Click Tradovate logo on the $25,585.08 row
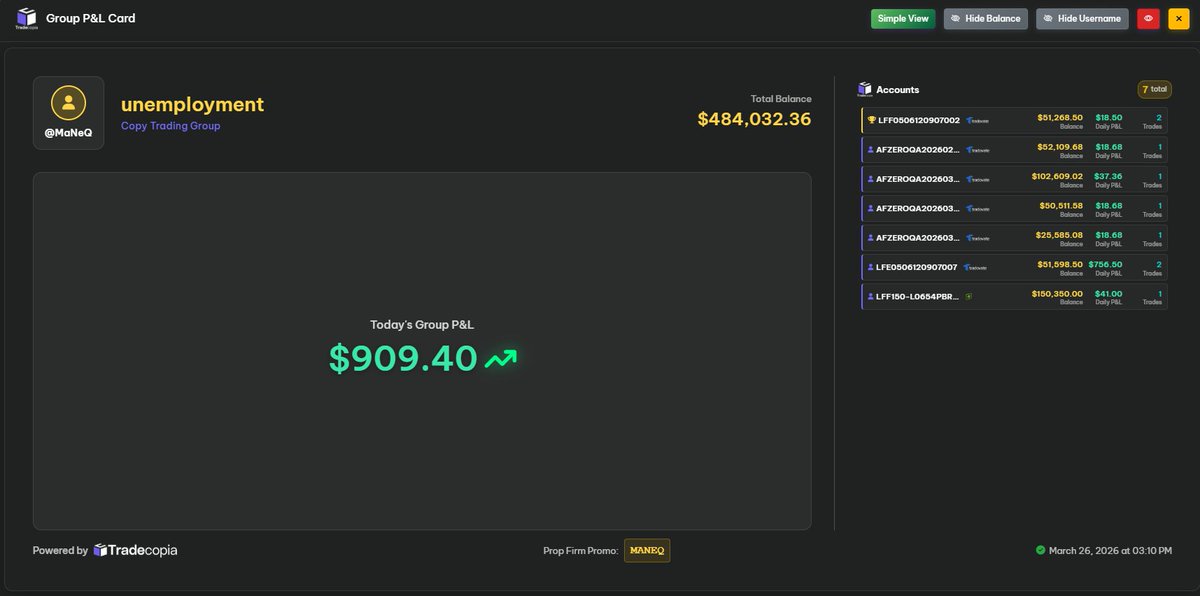Screen dimensions: 1200x596 pos(980,238)
